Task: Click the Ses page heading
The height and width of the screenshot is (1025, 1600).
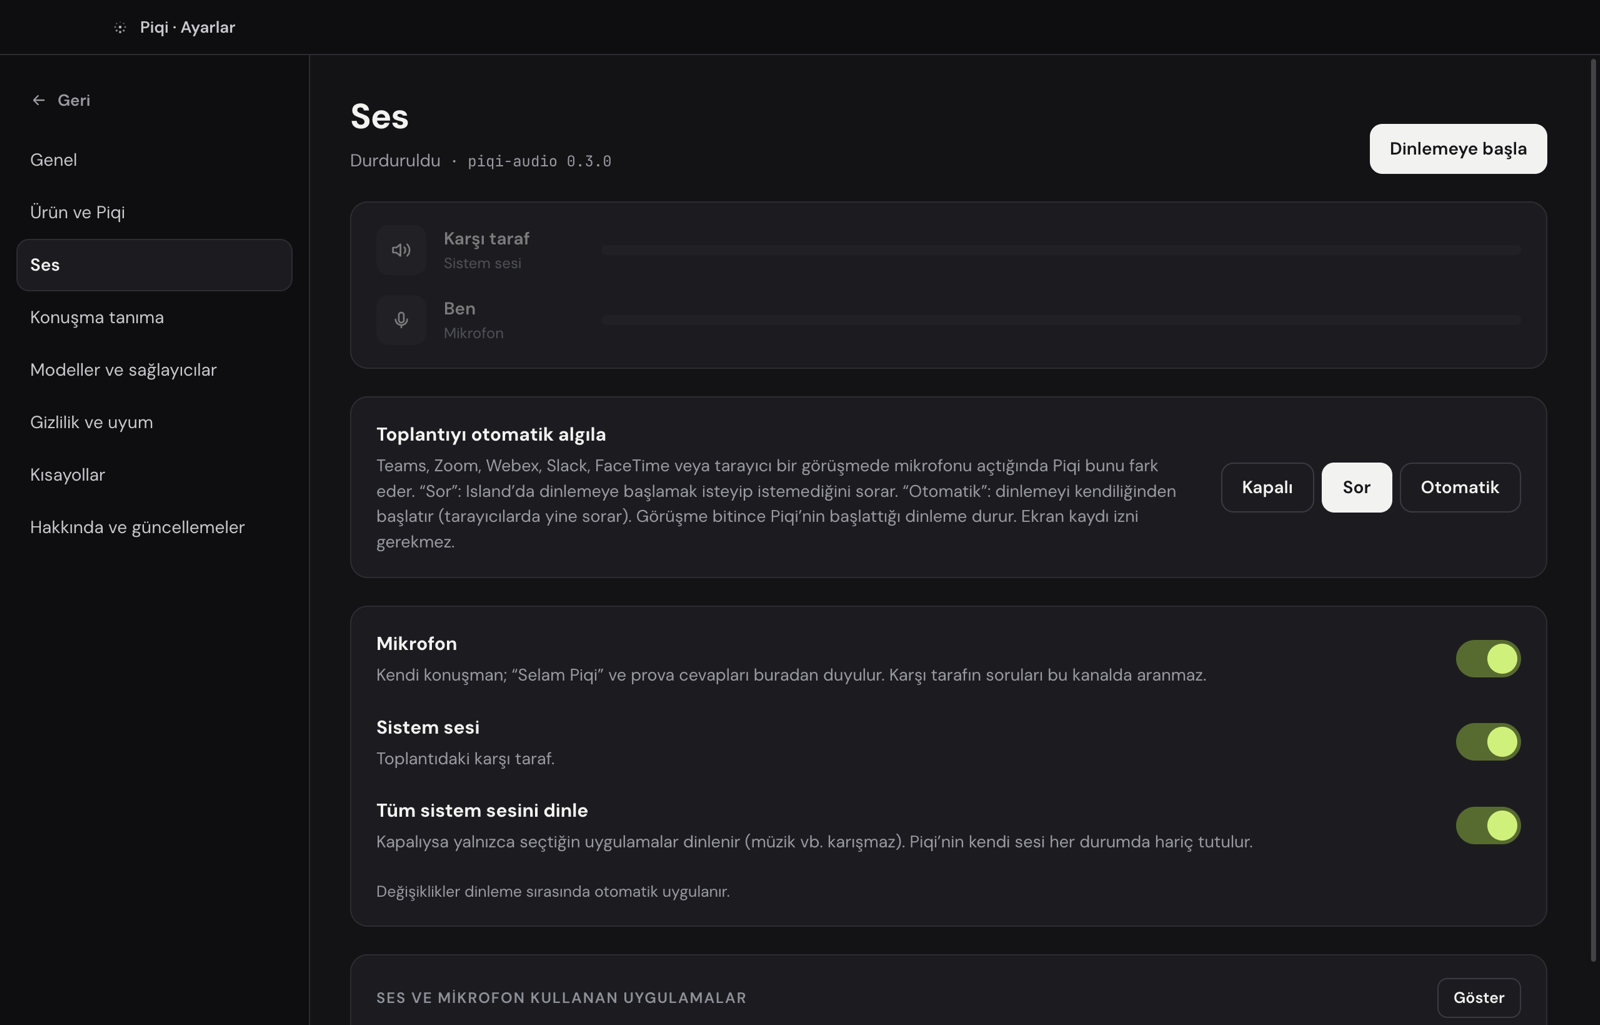Action: click(x=379, y=116)
